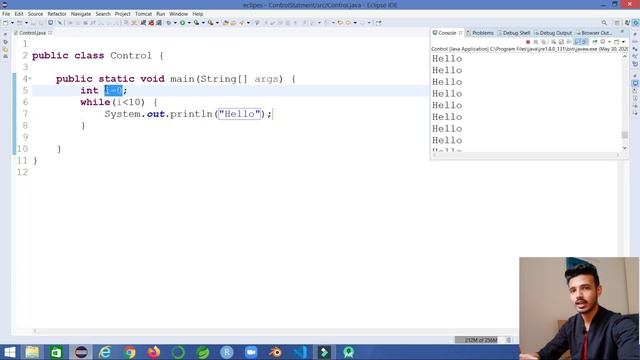
Task: Switch to the Console tab
Action: pyautogui.click(x=447, y=33)
